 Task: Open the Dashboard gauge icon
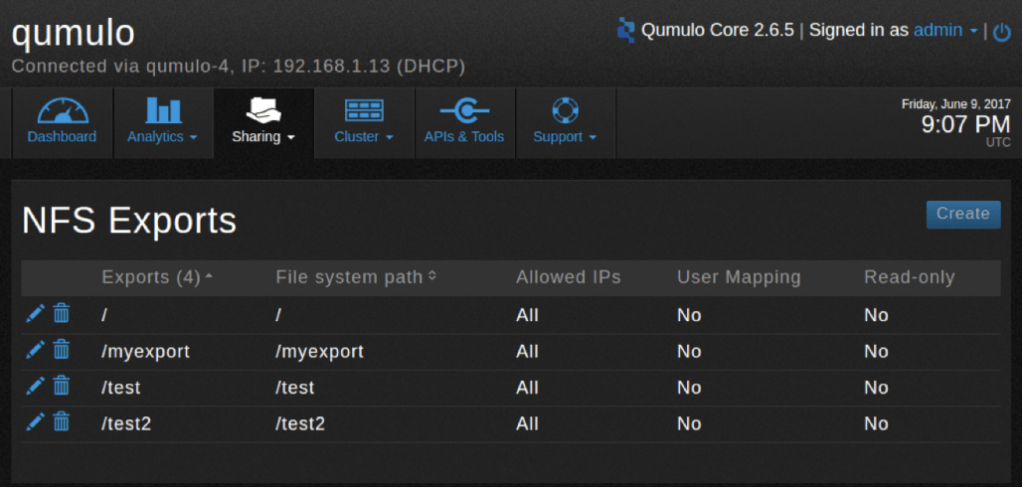point(63,110)
